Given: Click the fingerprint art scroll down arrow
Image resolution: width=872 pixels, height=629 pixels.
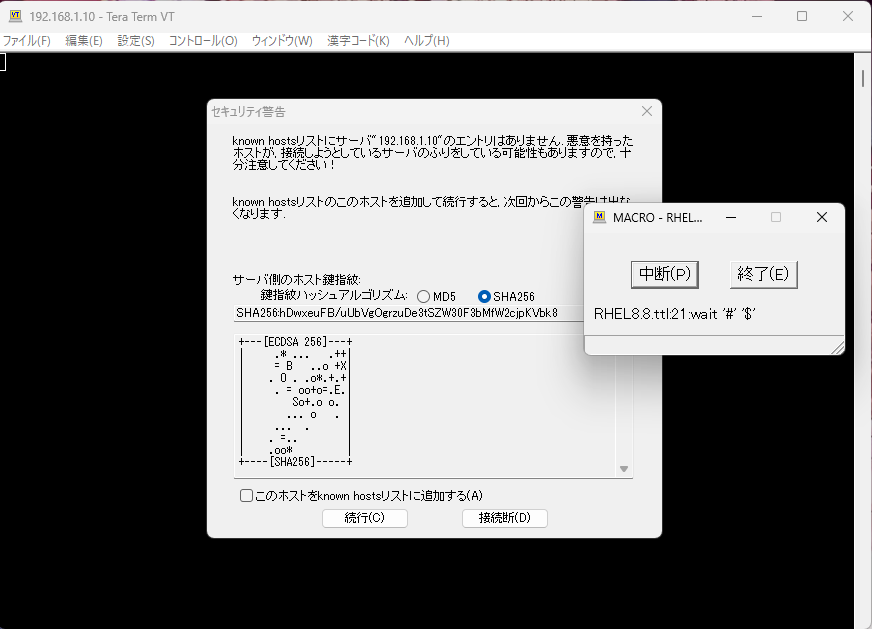Looking at the screenshot, I should click(624, 469).
